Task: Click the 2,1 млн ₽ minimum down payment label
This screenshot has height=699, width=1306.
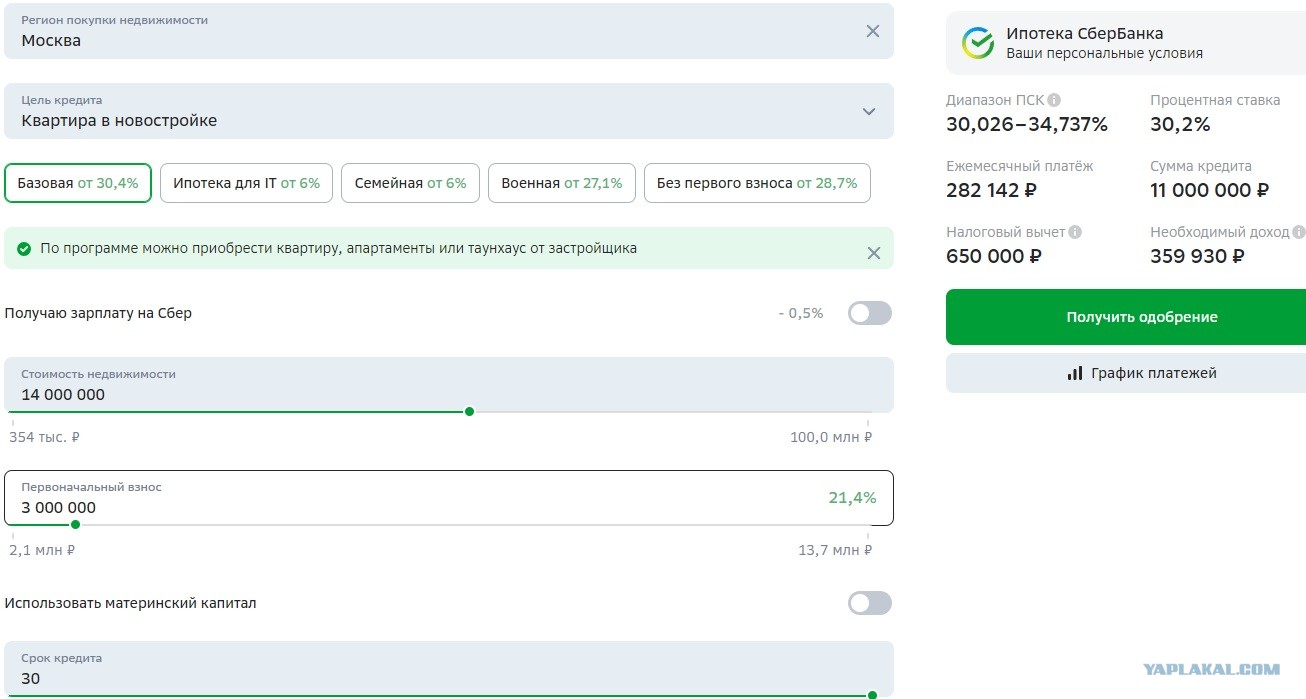Action: click(42, 550)
